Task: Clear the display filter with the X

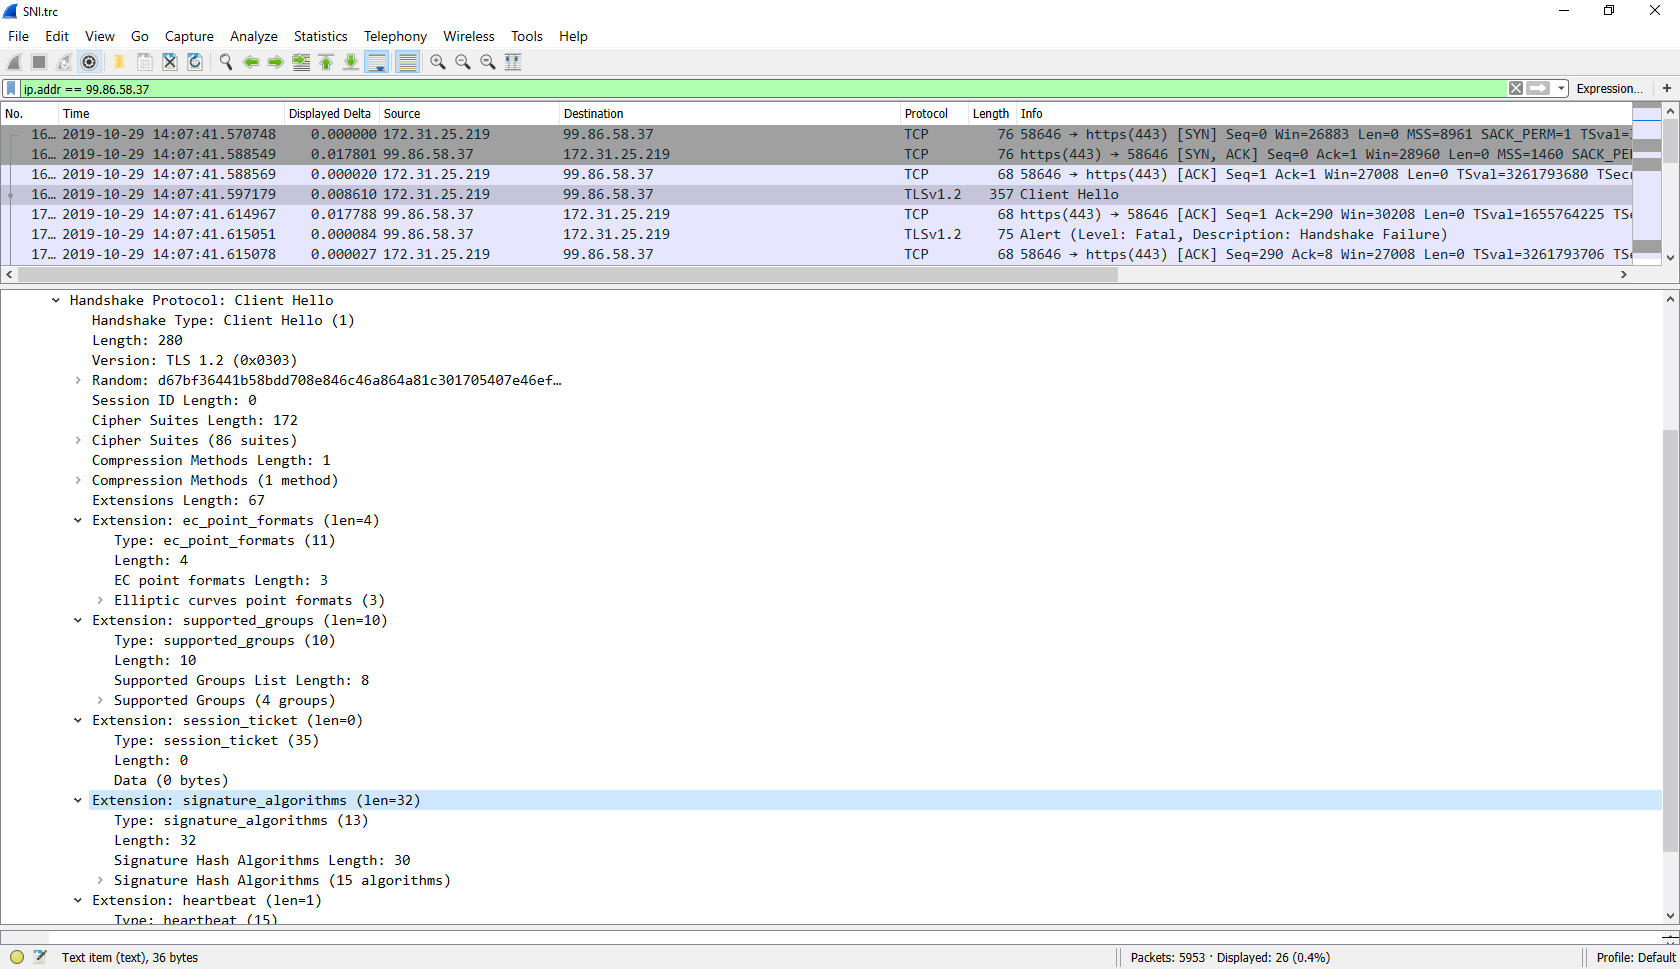Action: click(1516, 88)
